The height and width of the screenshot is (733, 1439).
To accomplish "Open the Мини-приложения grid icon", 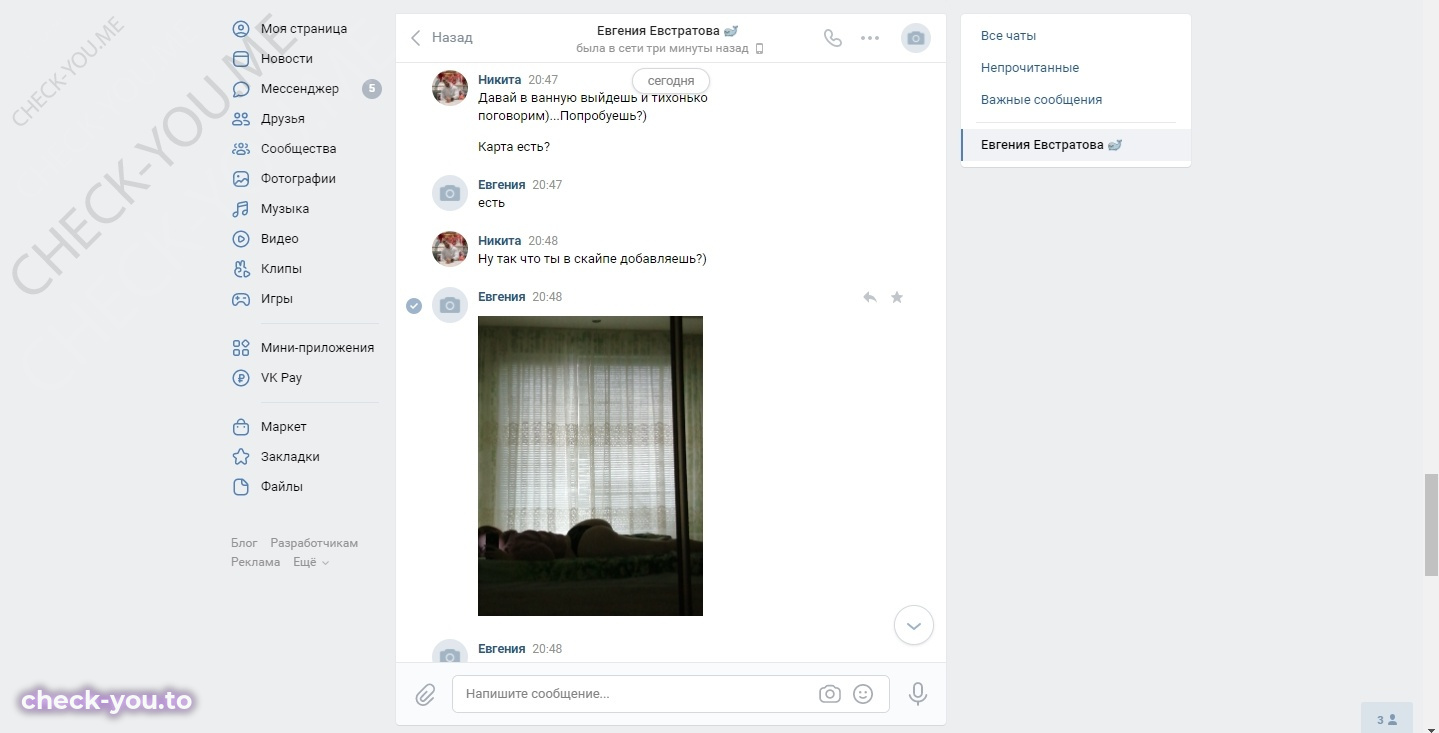I will [241, 348].
